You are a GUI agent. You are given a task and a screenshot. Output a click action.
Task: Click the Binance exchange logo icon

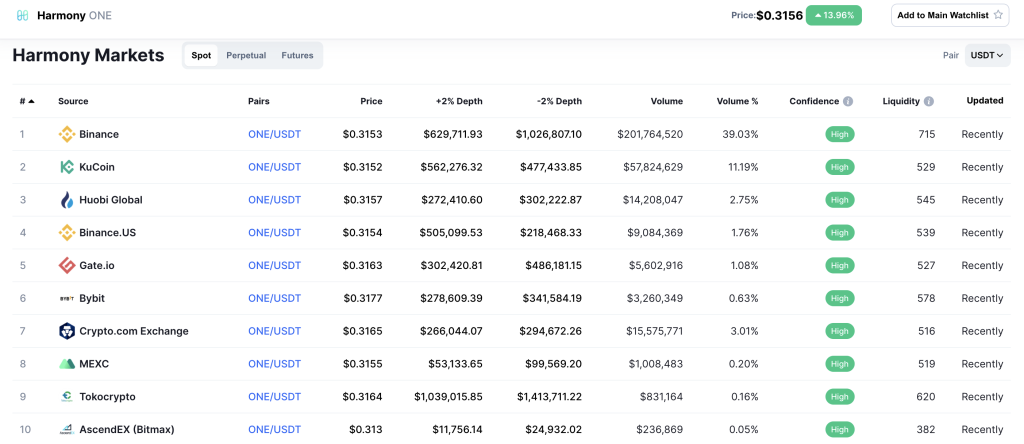coord(67,135)
